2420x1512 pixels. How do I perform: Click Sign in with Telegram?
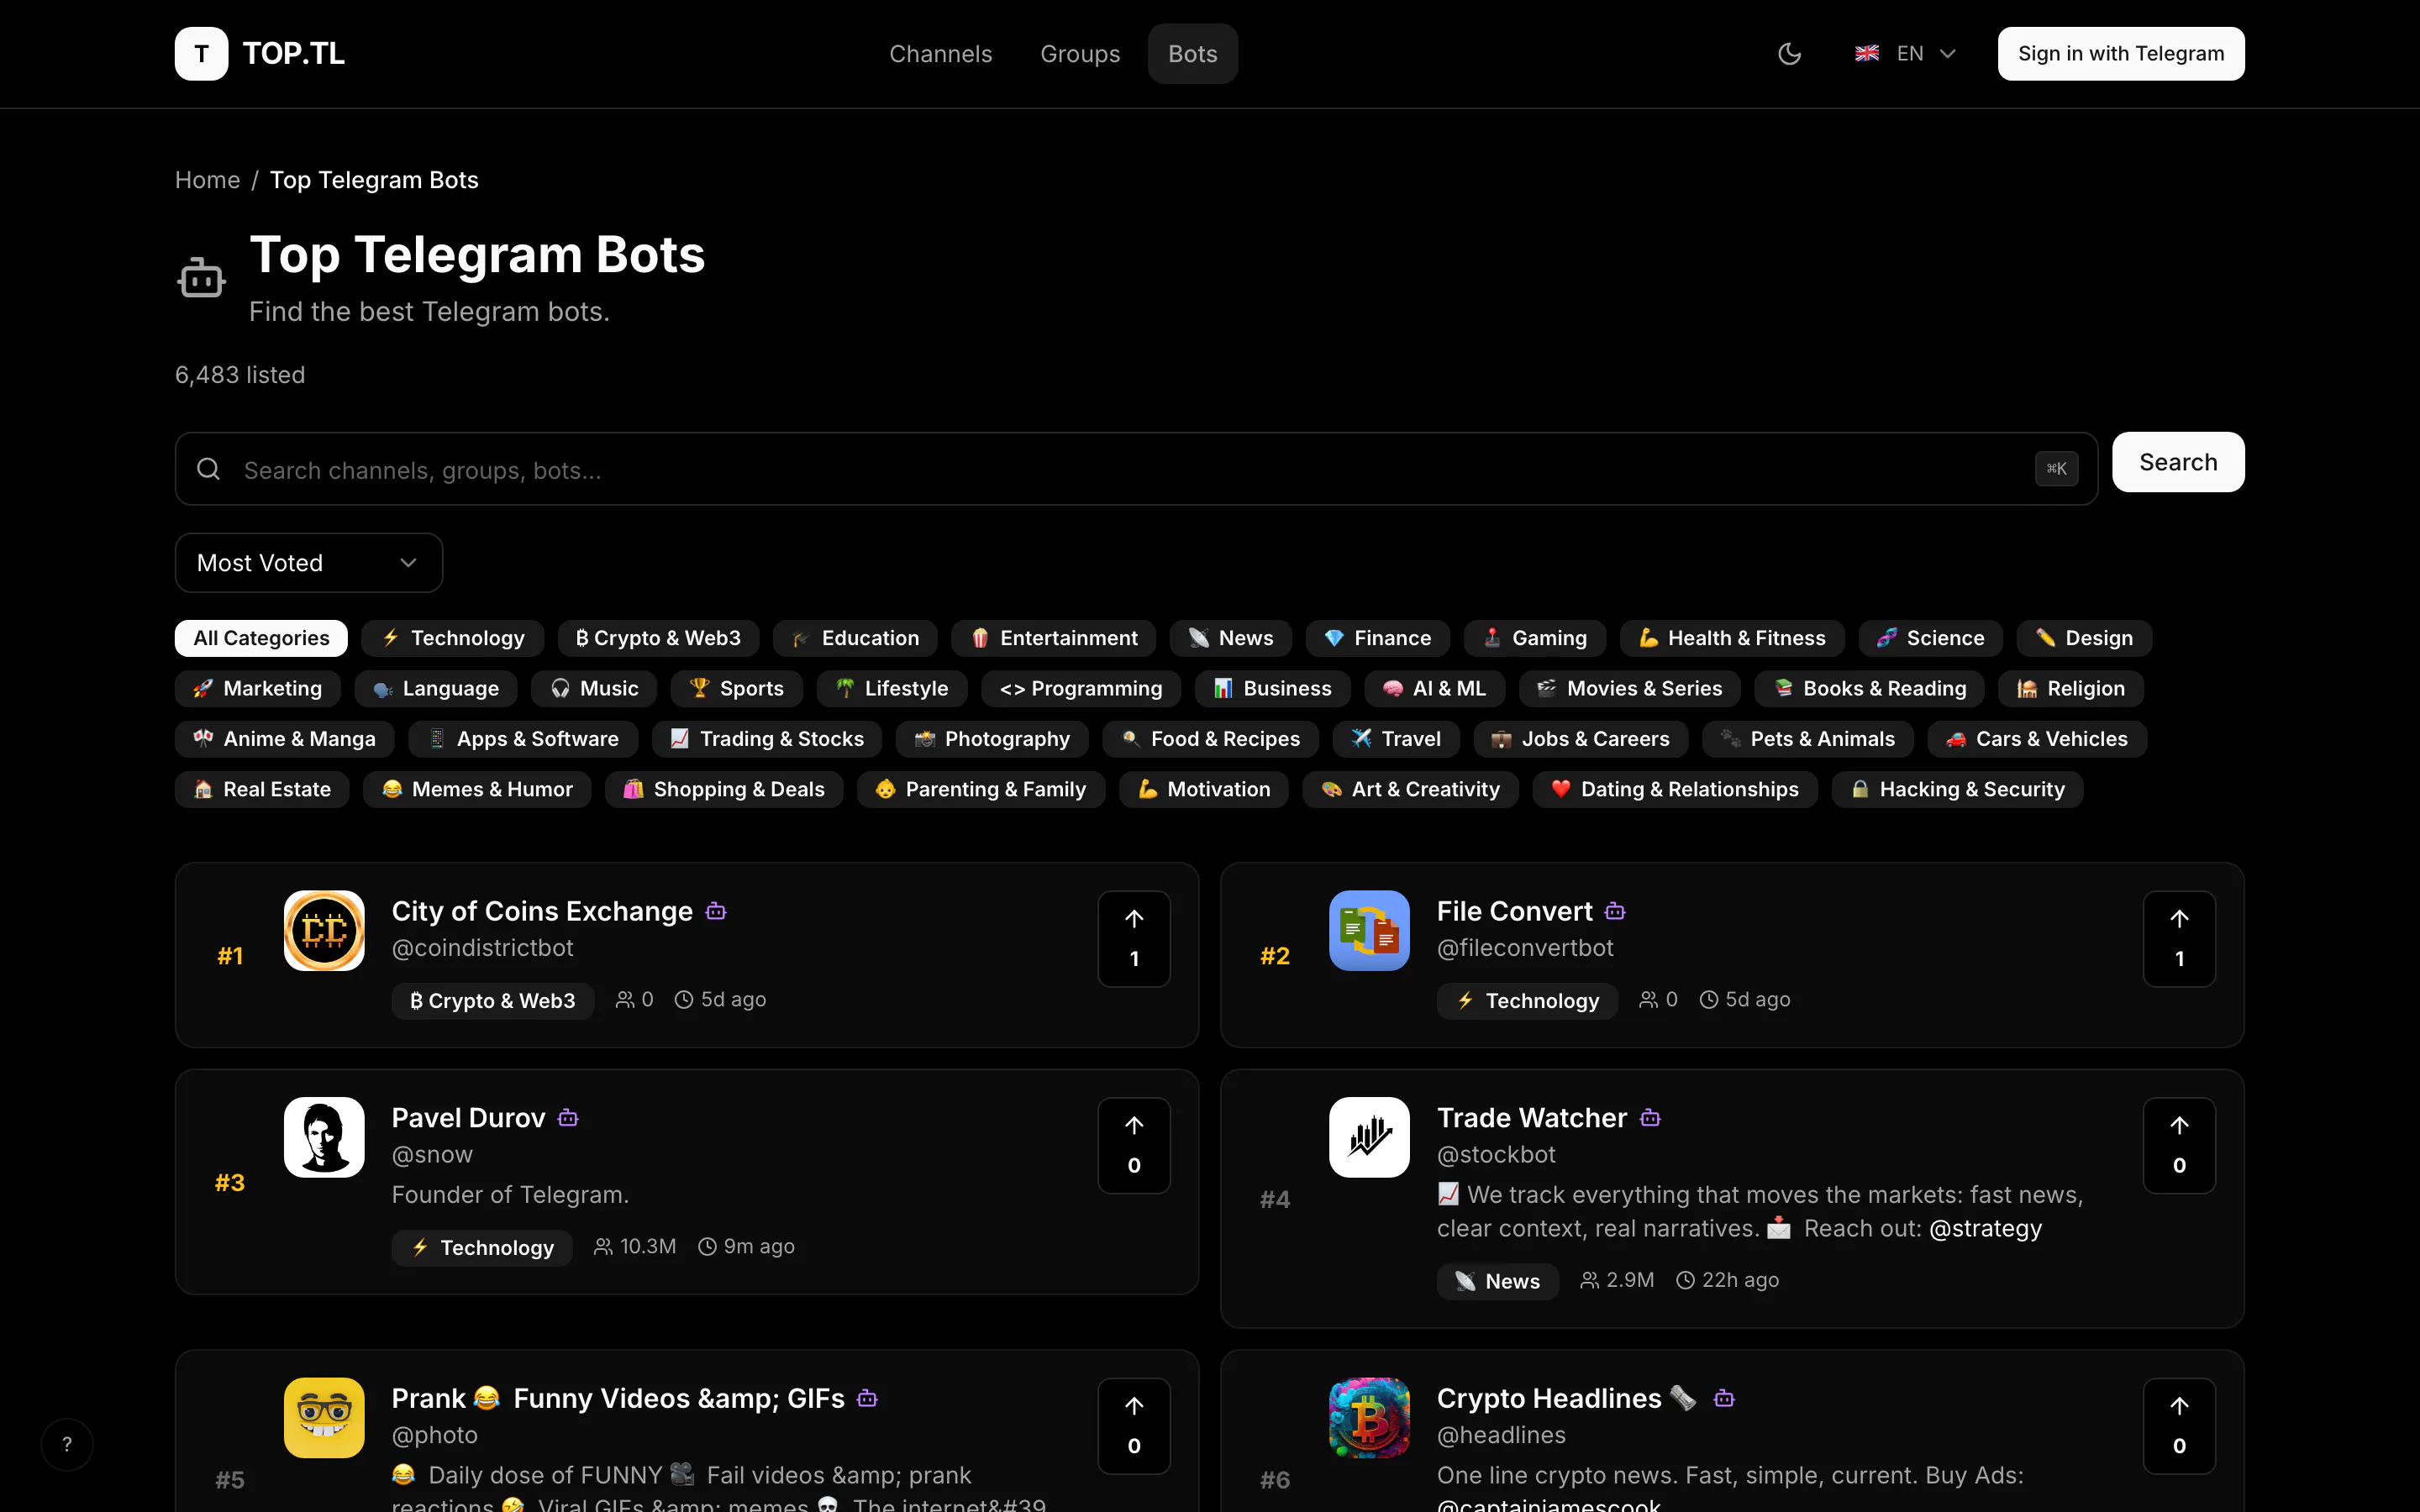coord(2121,54)
